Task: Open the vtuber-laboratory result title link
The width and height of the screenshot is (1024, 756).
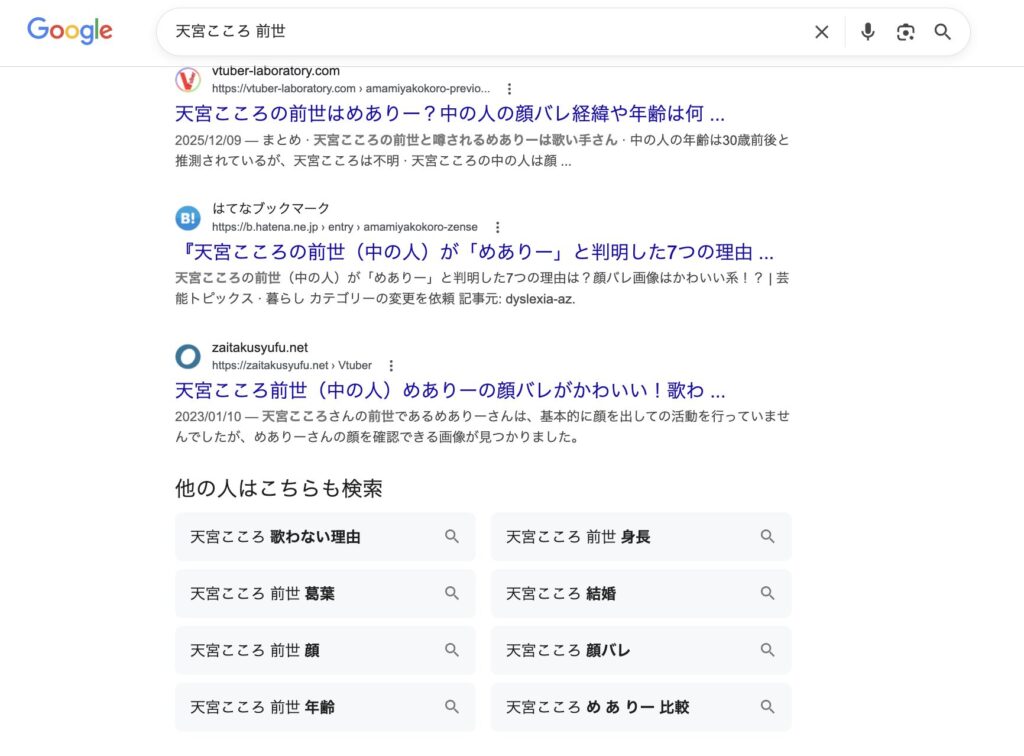Action: pyautogui.click(x=449, y=113)
